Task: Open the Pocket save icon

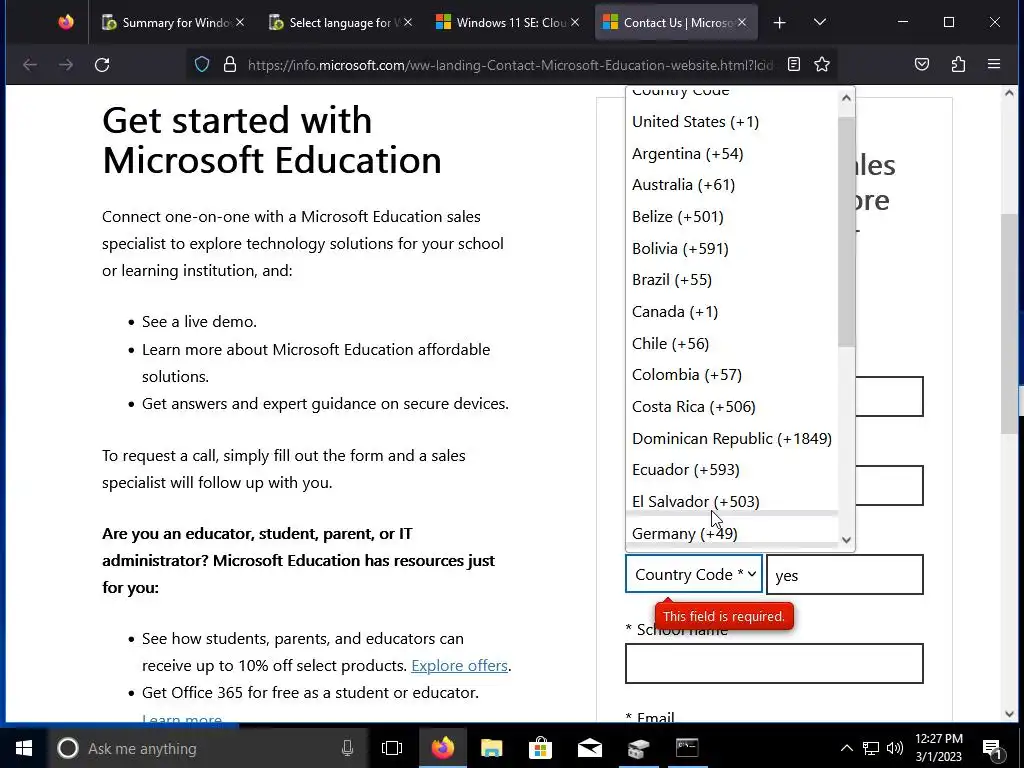Action: pyautogui.click(x=921, y=64)
